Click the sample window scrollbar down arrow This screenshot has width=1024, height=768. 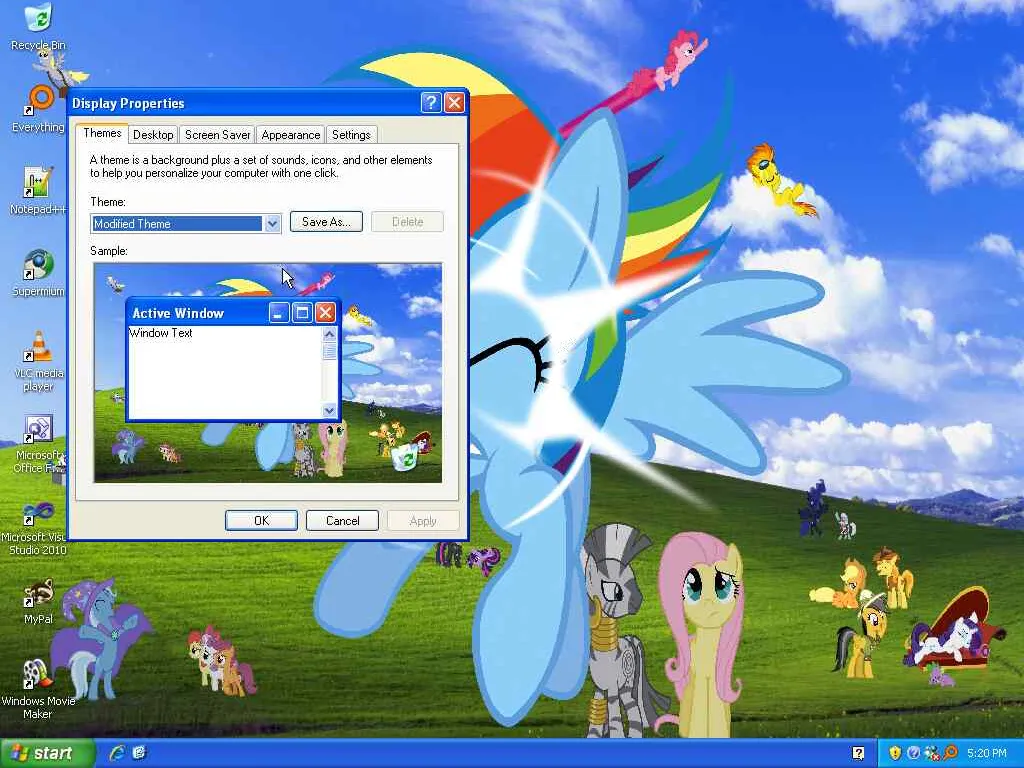[x=329, y=411]
